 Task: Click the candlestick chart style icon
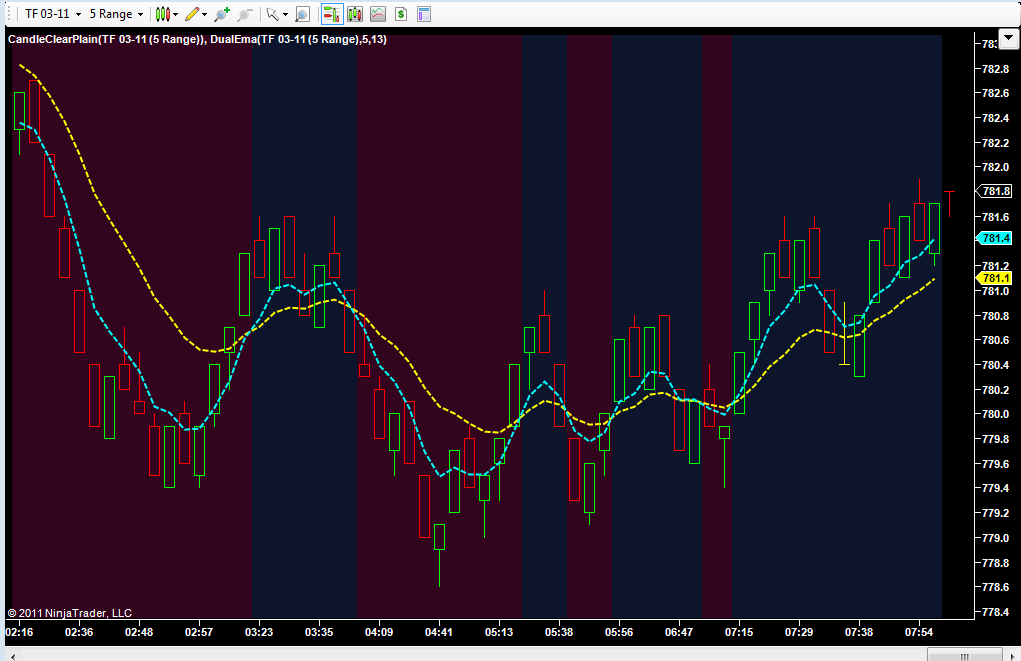[x=162, y=14]
